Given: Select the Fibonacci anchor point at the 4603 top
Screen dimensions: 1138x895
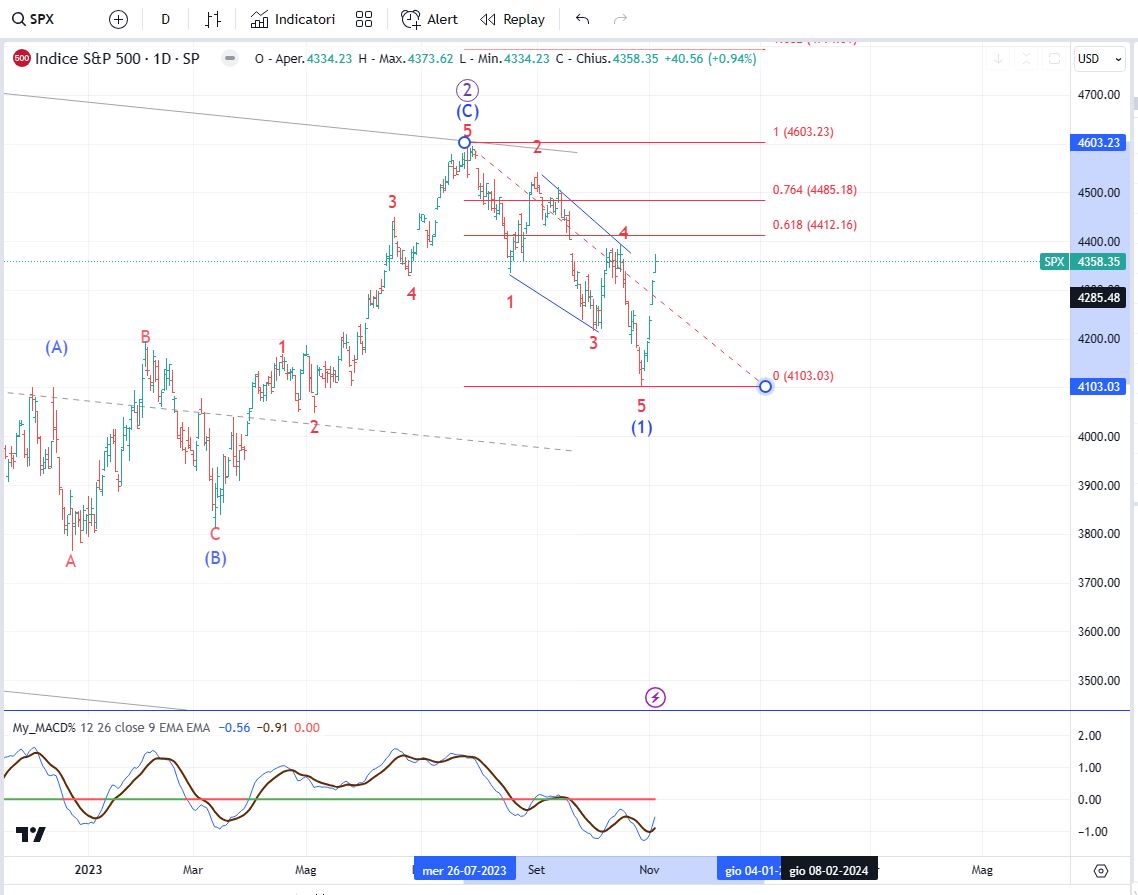Looking at the screenshot, I should click(464, 142).
